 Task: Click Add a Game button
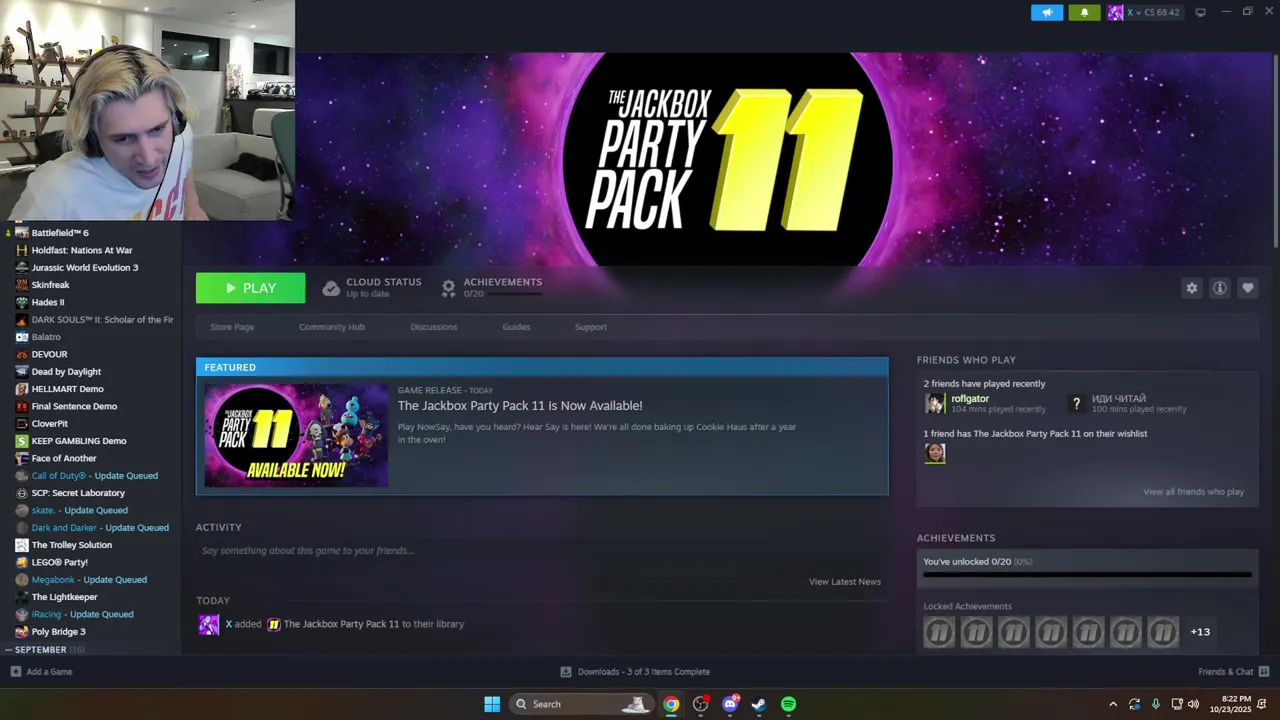tap(41, 672)
